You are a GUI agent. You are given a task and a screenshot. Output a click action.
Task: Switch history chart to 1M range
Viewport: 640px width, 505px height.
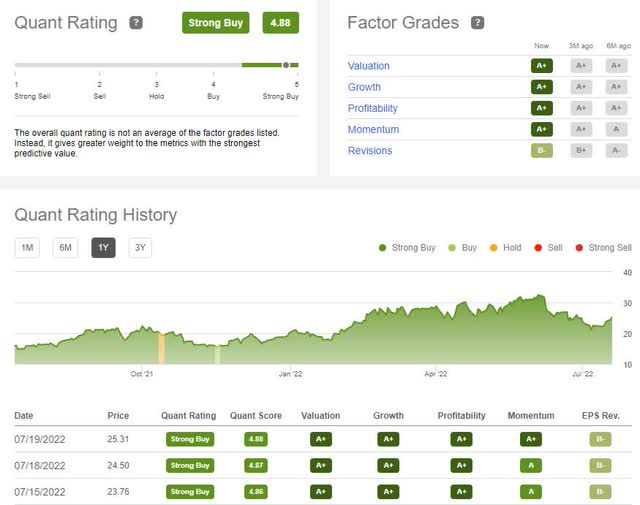tap(27, 248)
